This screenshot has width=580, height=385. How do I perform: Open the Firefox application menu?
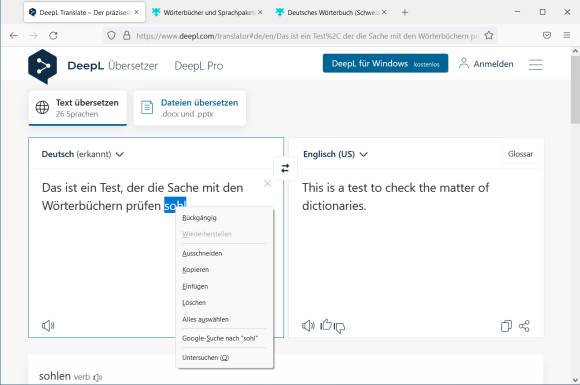coord(567,35)
